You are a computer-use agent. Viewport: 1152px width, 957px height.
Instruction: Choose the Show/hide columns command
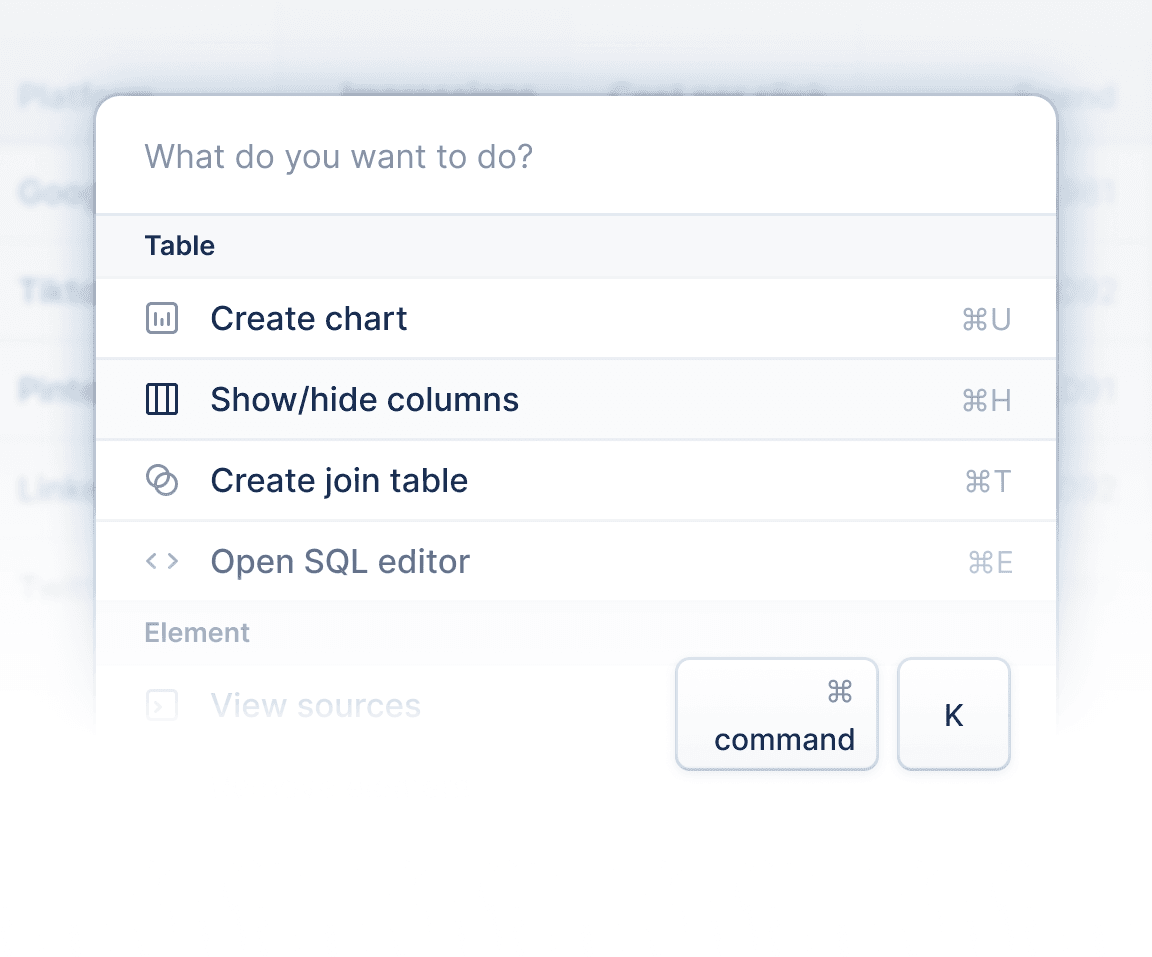click(364, 400)
